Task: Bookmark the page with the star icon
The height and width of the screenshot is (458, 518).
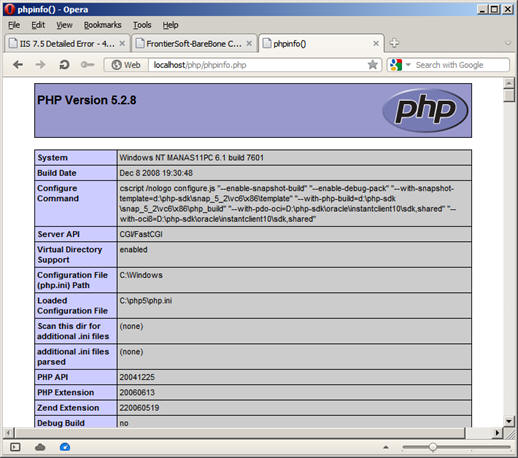Action: pyautogui.click(x=372, y=64)
